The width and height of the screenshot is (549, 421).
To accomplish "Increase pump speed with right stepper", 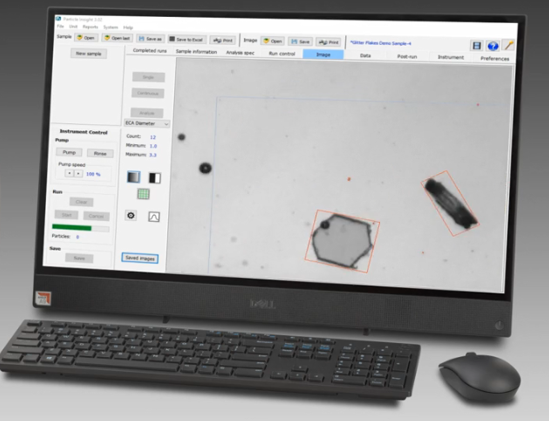I will coord(78,173).
